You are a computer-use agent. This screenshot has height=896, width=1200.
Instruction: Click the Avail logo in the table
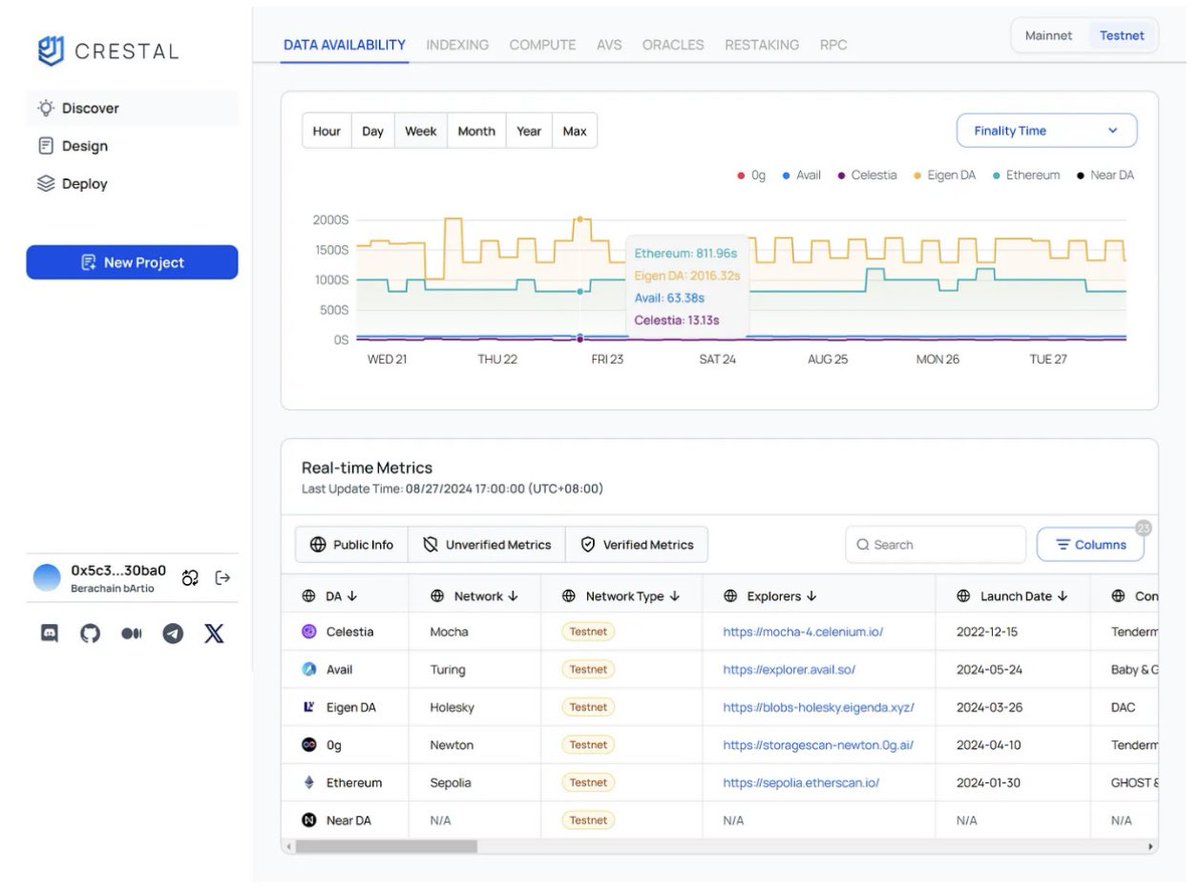tap(309, 670)
